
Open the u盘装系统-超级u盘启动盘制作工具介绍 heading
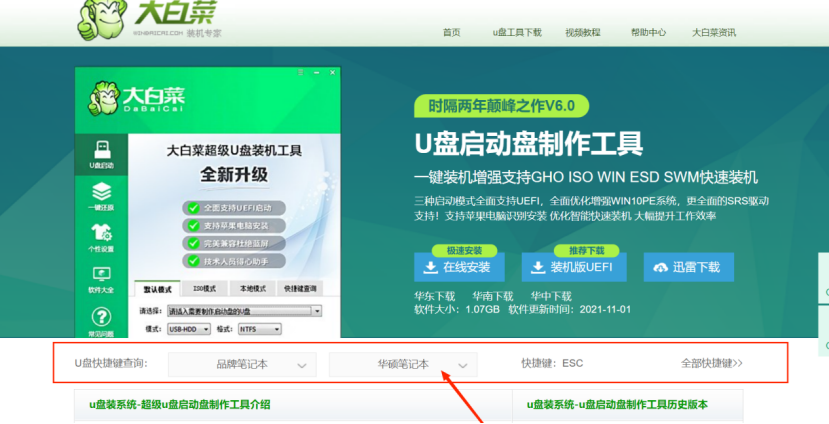click(x=180, y=404)
